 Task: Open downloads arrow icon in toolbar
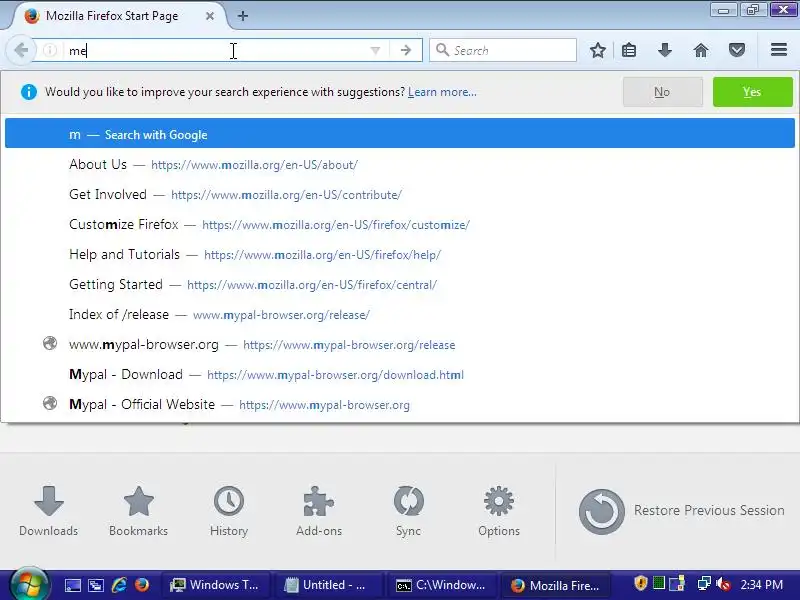tap(664, 50)
